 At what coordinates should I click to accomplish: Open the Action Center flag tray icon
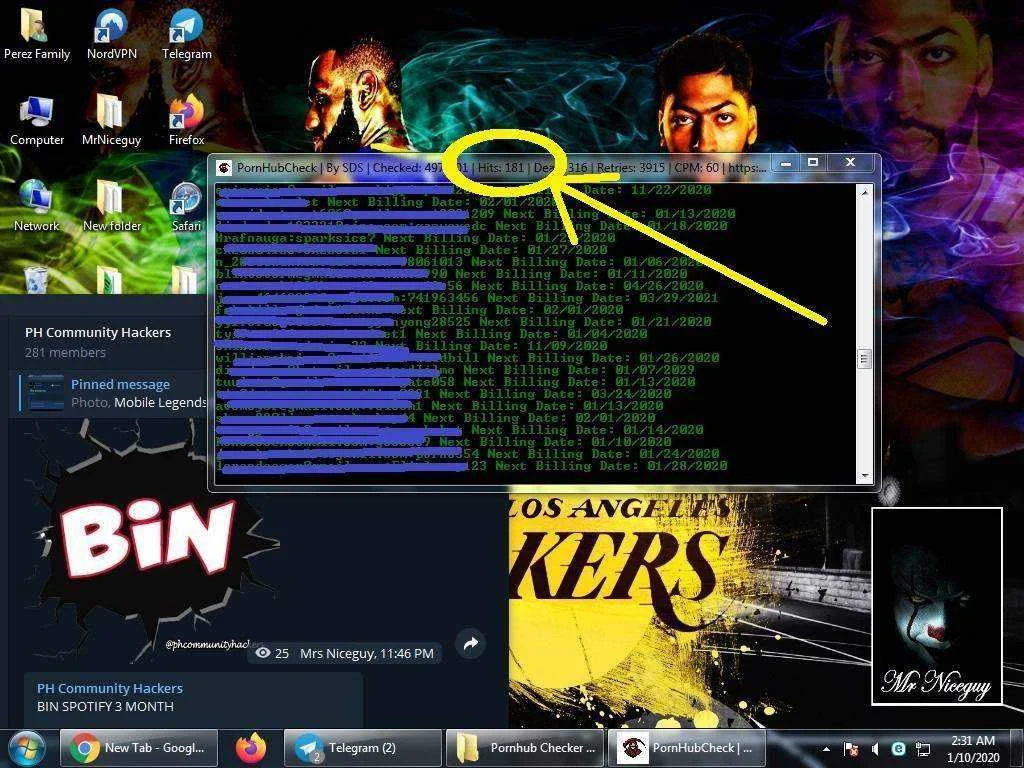click(x=850, y=749)
